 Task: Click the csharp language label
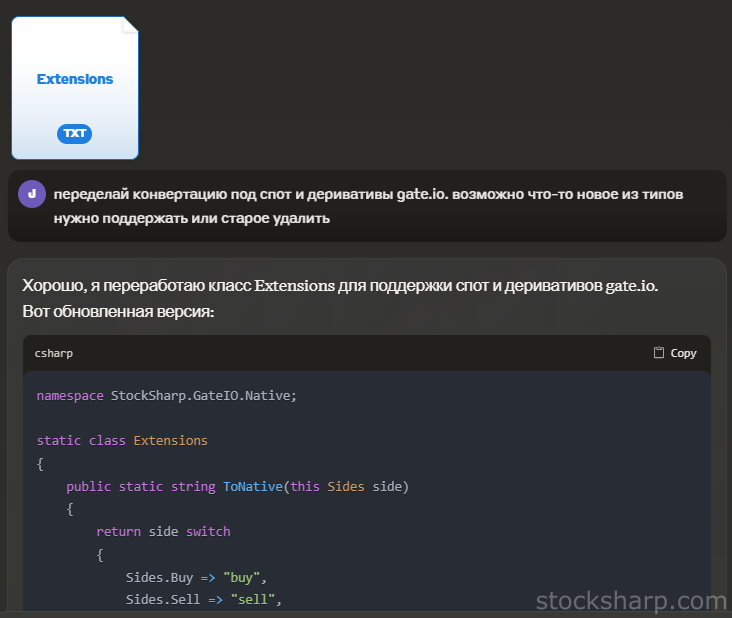tap(54, 353)
